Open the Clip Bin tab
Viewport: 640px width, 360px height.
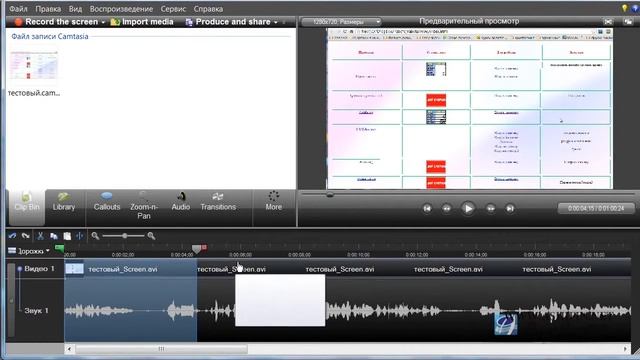coord(27,207)
